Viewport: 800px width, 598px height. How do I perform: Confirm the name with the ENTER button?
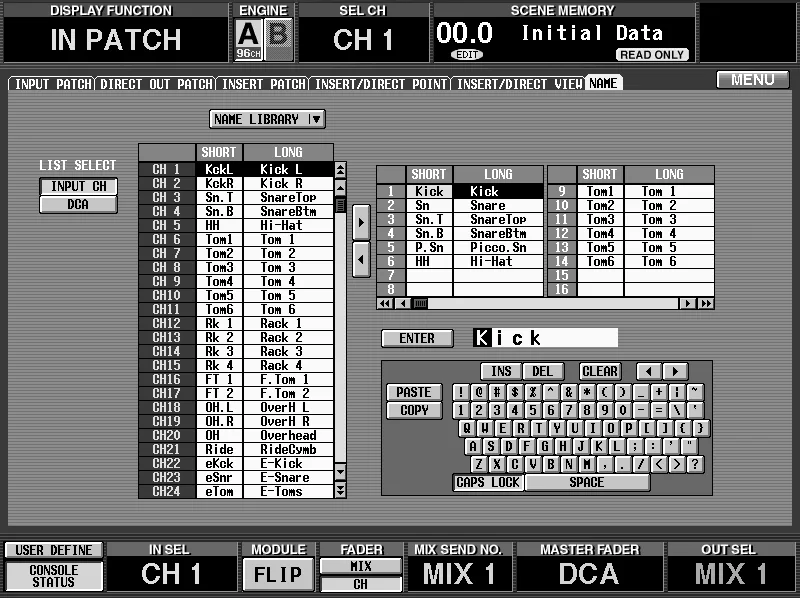pyautogui.click(x=417, y=338)
